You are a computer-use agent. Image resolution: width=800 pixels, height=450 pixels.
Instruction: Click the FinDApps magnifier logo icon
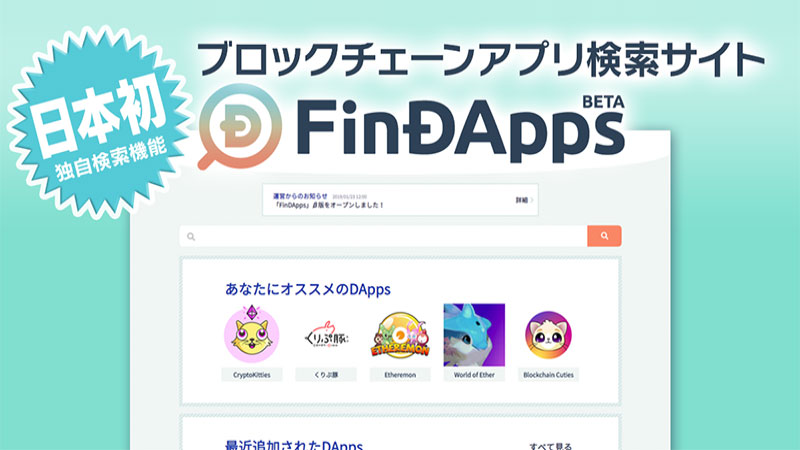(239, 127)
